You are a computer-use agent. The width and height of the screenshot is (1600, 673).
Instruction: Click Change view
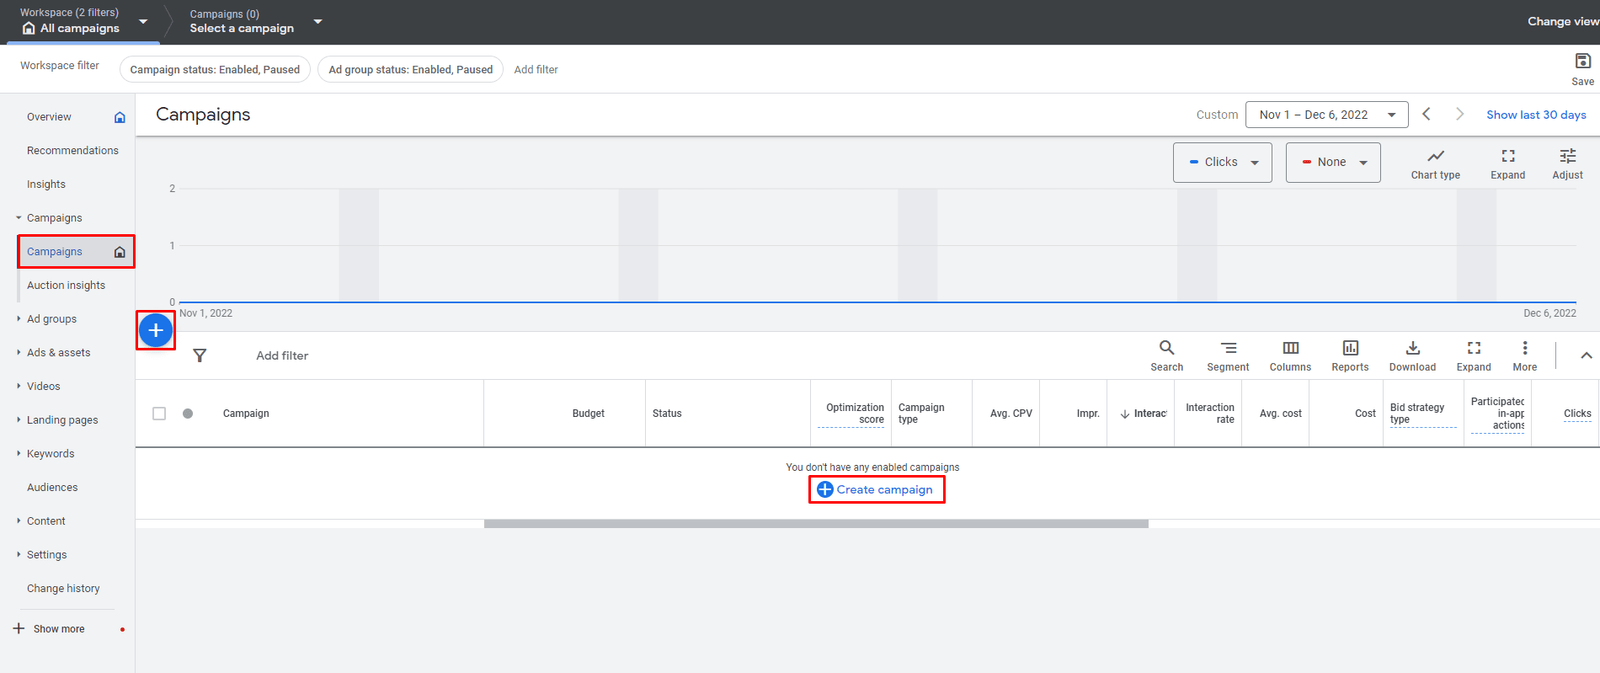point(1562,21)
